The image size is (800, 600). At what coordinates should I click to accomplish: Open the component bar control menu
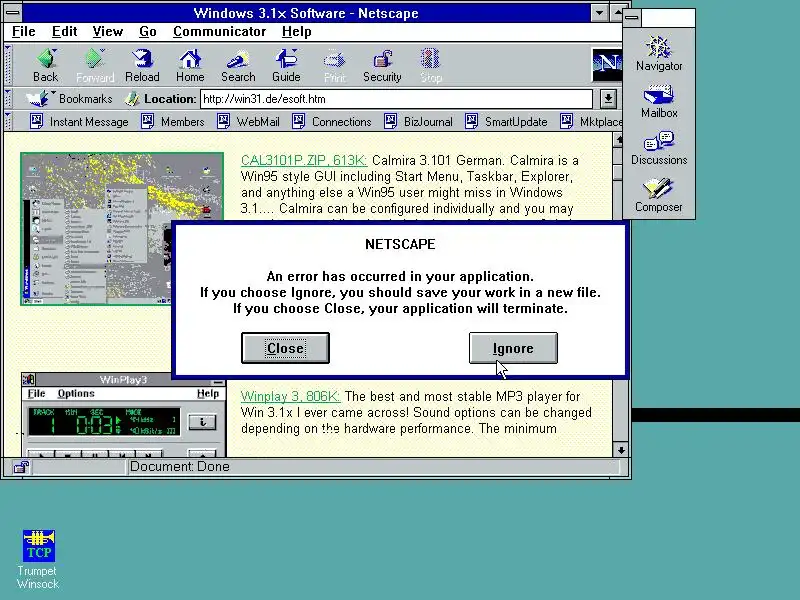[632, 18]
